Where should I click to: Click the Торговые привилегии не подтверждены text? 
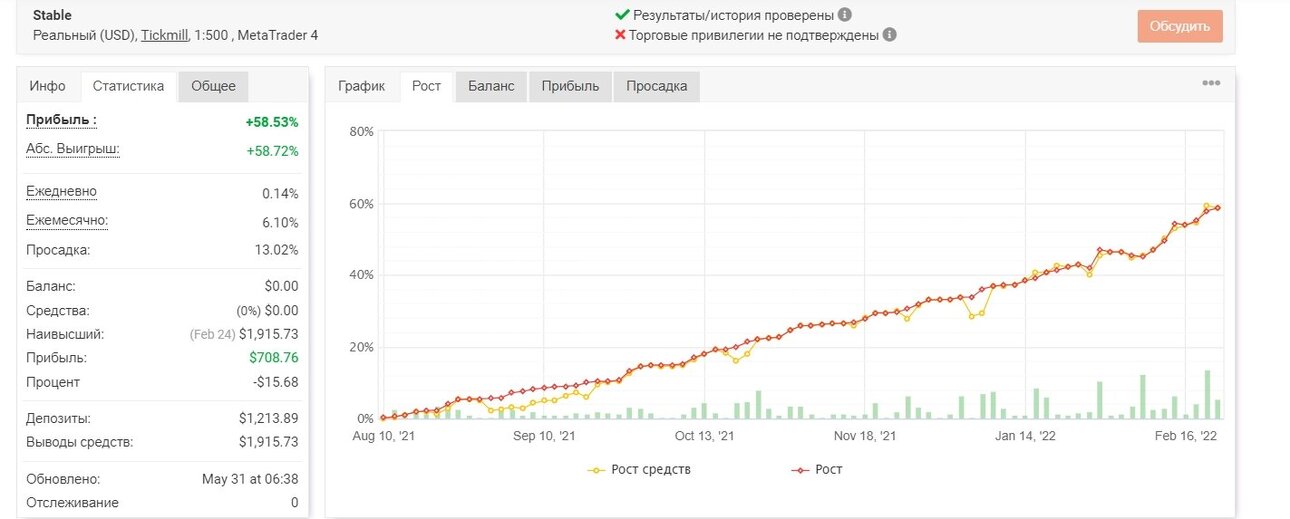click(x=754, y=35)
